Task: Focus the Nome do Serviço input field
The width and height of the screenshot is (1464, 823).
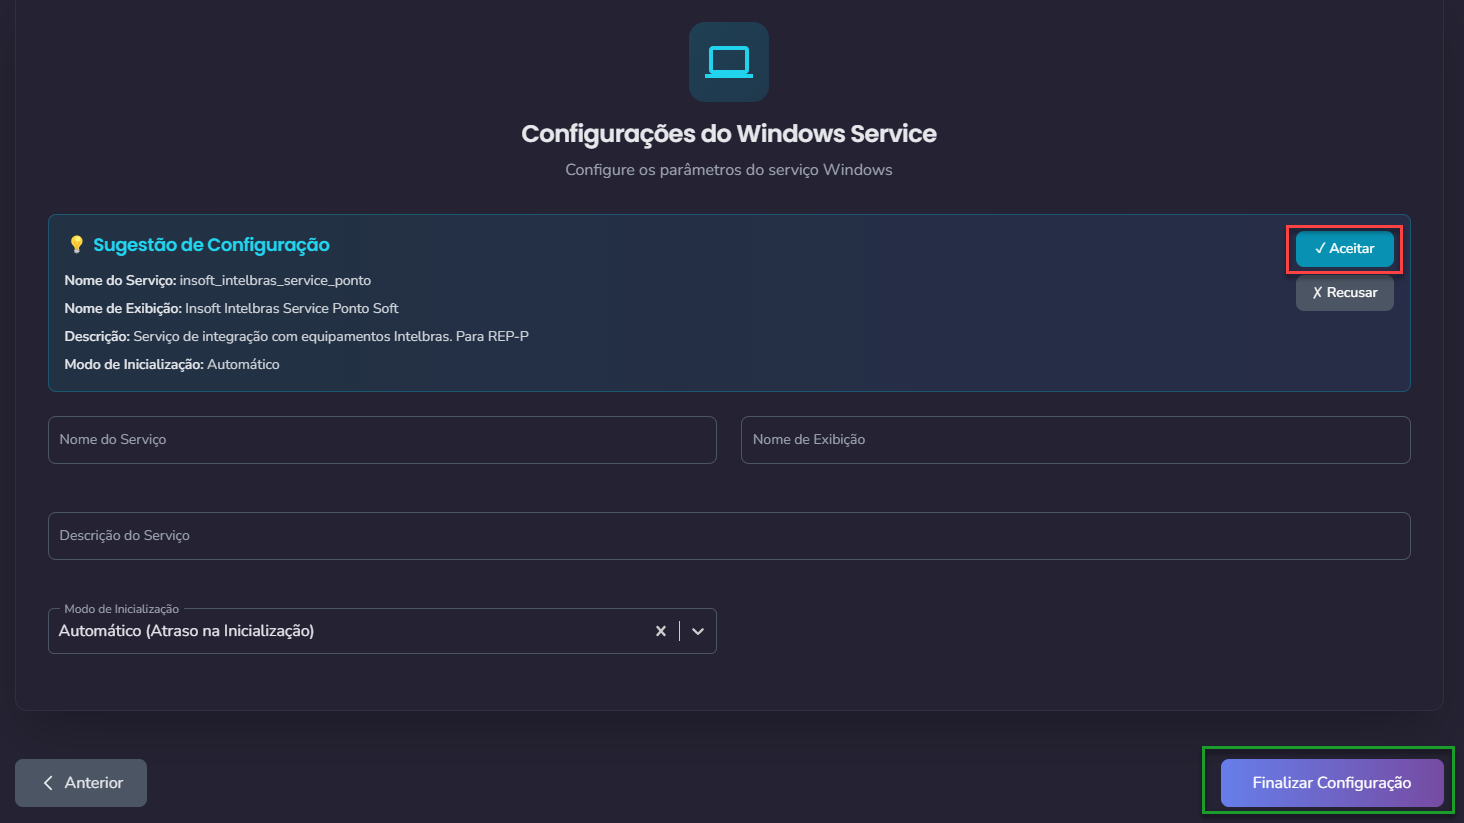Action: [382, 440]
